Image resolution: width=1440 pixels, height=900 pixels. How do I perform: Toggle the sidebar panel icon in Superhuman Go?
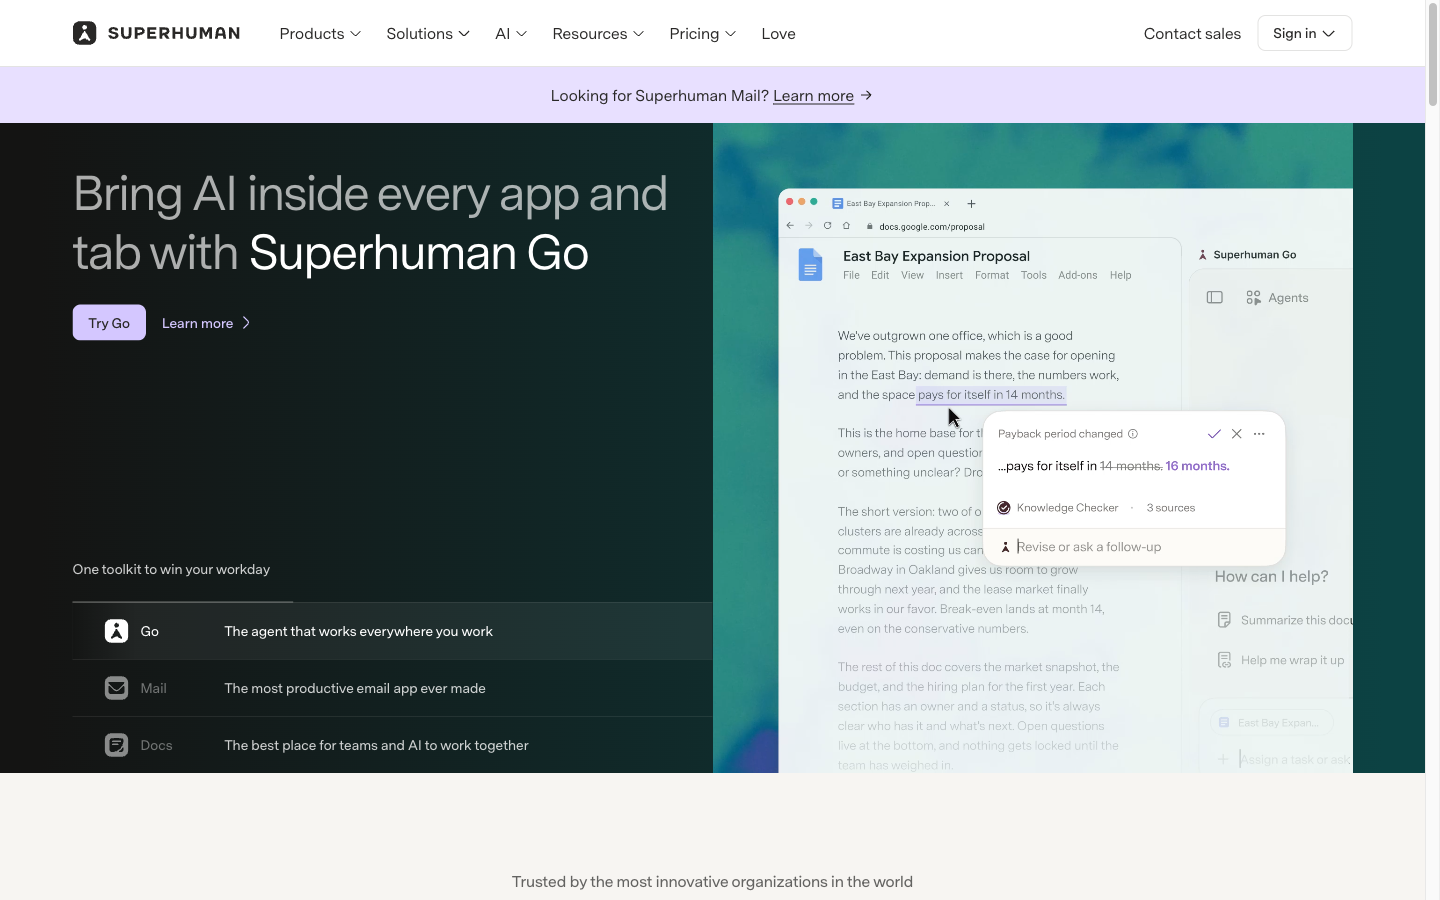[1215, 297]
